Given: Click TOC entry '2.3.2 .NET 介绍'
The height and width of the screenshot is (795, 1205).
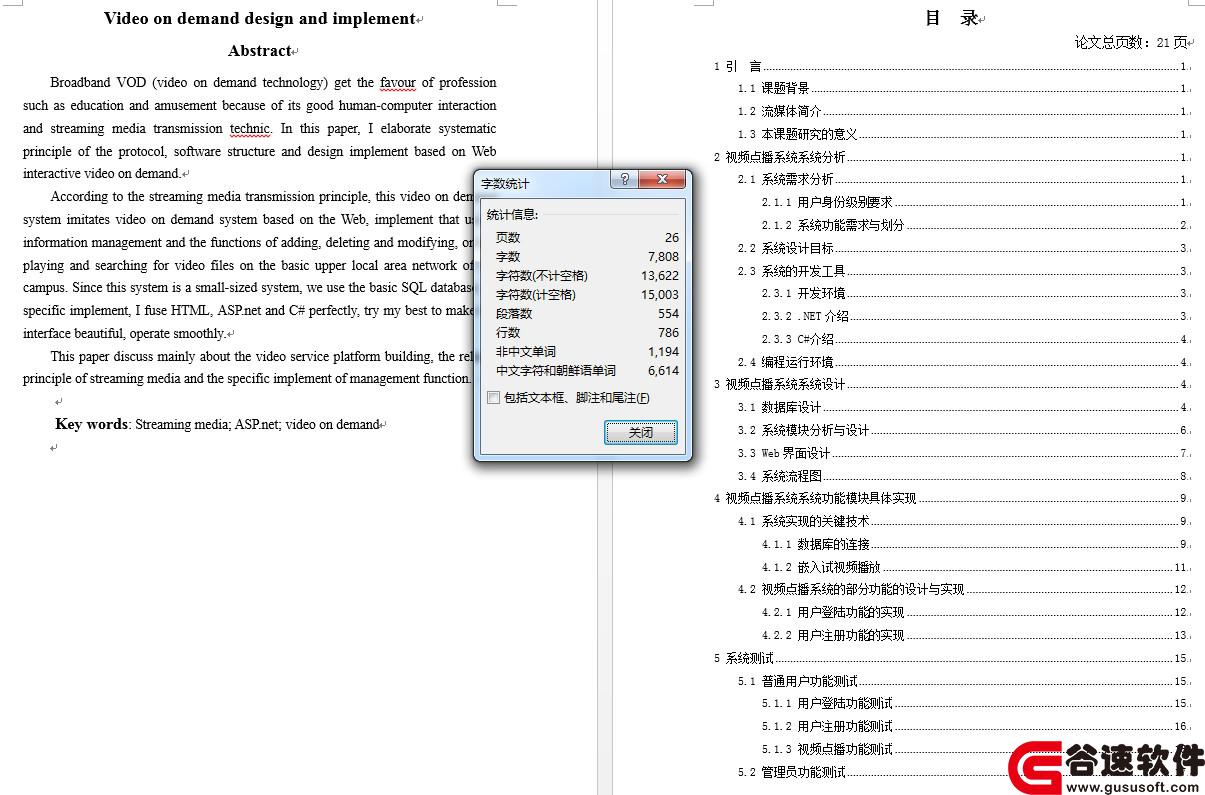Looking at the screenshot, I should (x=975, y=317).
